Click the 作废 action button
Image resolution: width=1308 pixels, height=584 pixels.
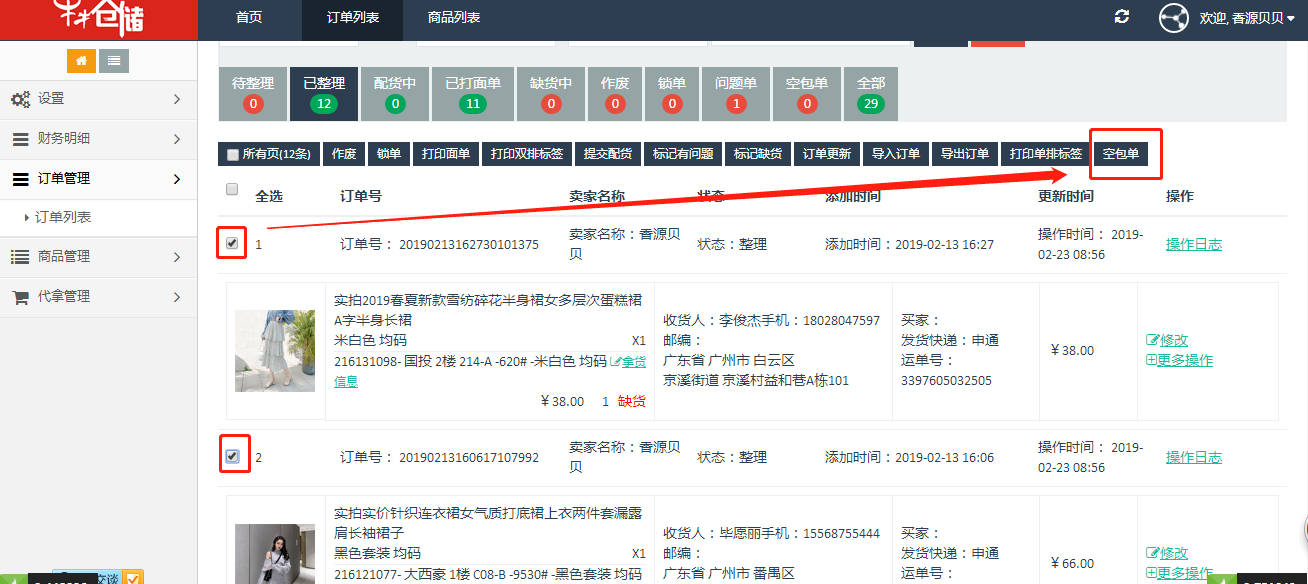[x=344, y=154]
